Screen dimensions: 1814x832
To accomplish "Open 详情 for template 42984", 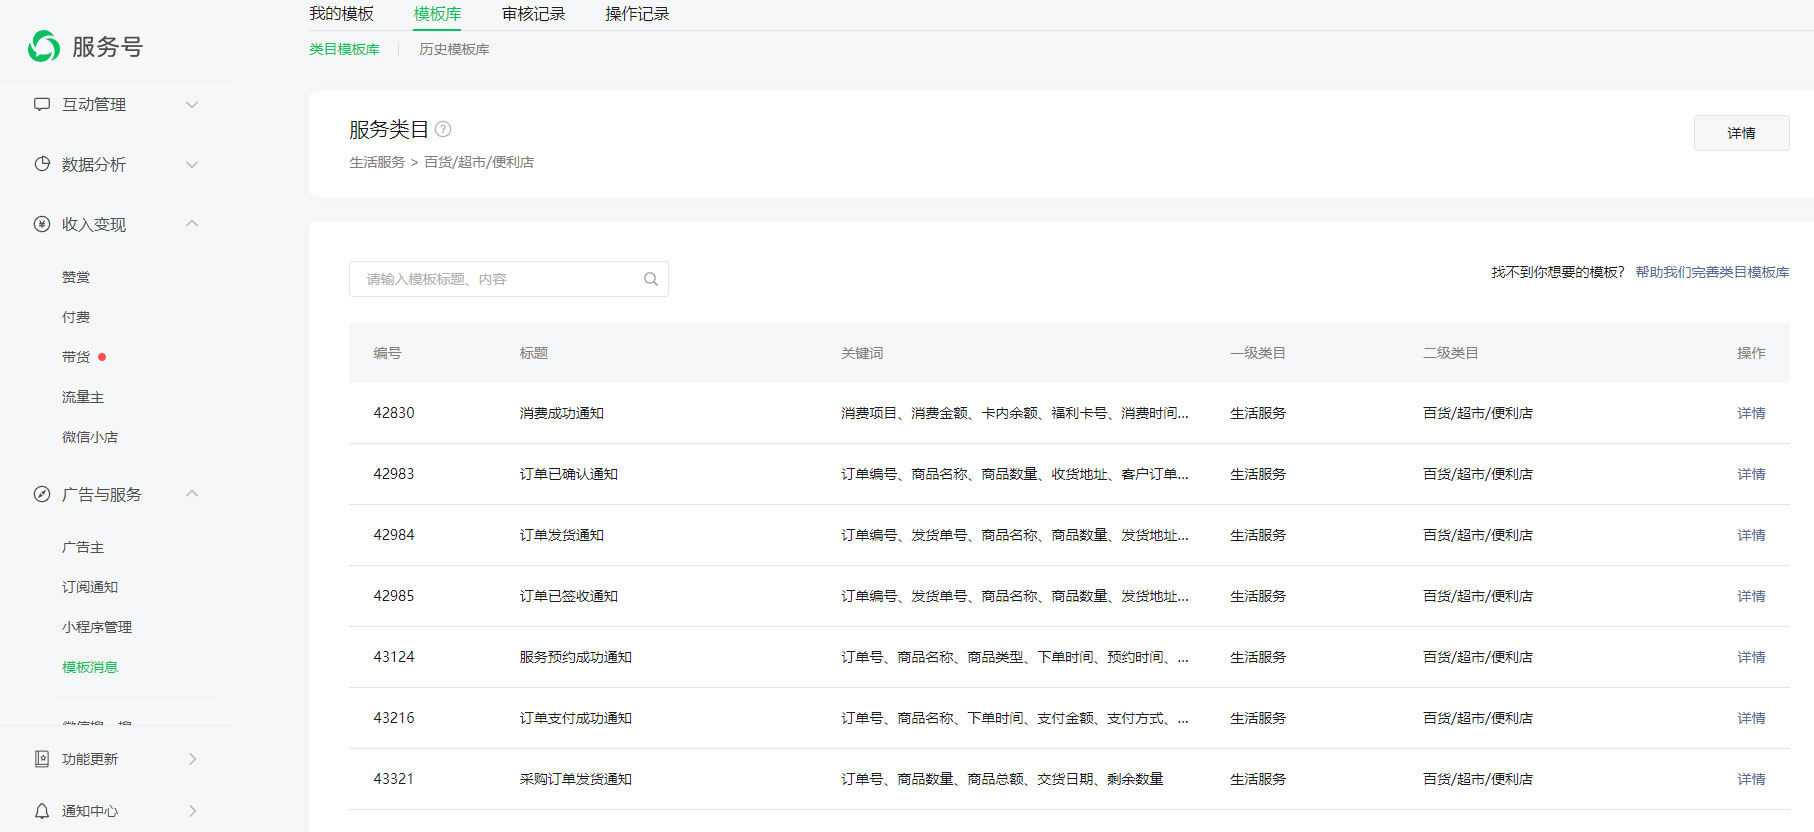I will 1751,535.
